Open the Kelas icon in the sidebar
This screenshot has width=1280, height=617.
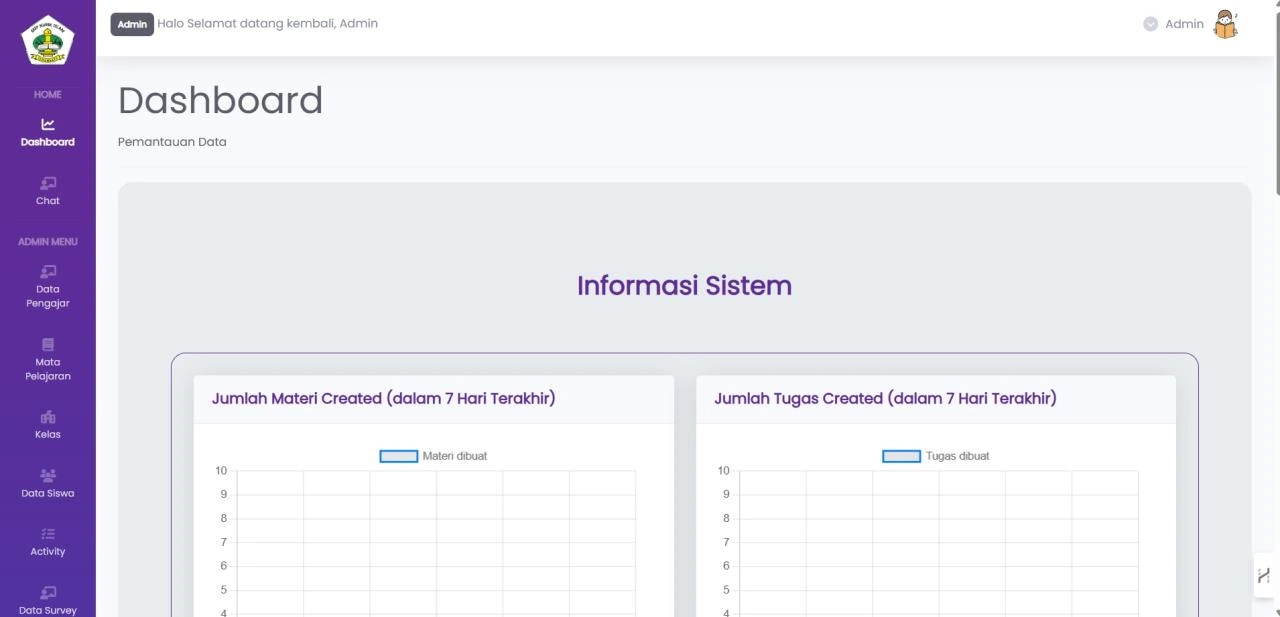pos(48,417)
